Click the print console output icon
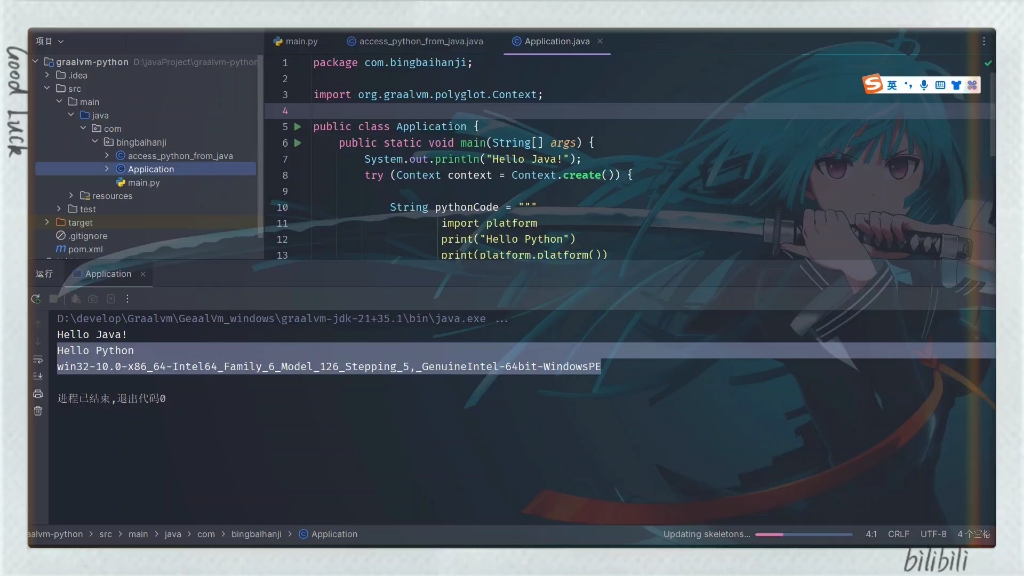 coord(38,394)
